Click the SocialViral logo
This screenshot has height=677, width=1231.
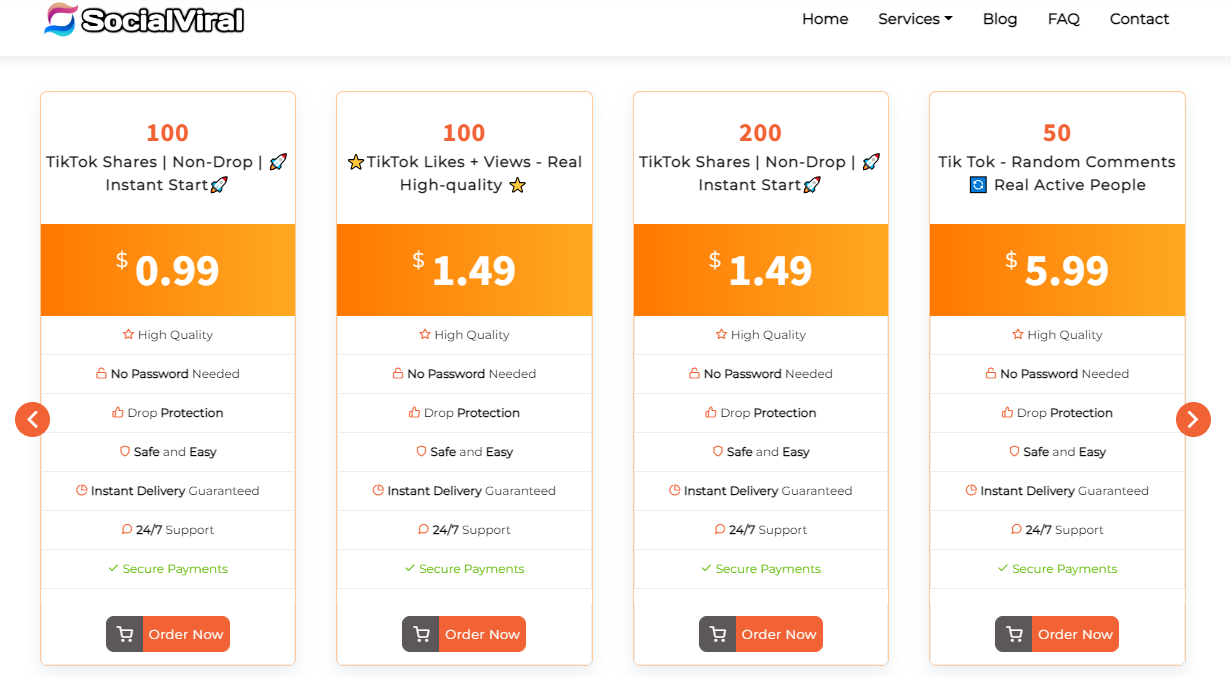144,19
